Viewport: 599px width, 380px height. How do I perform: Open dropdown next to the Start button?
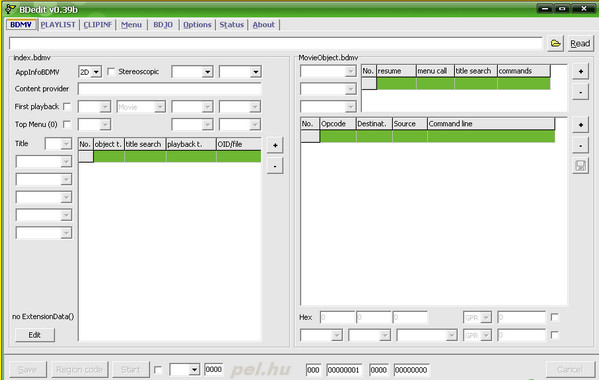pyautogui.click(x=185, y=369)
